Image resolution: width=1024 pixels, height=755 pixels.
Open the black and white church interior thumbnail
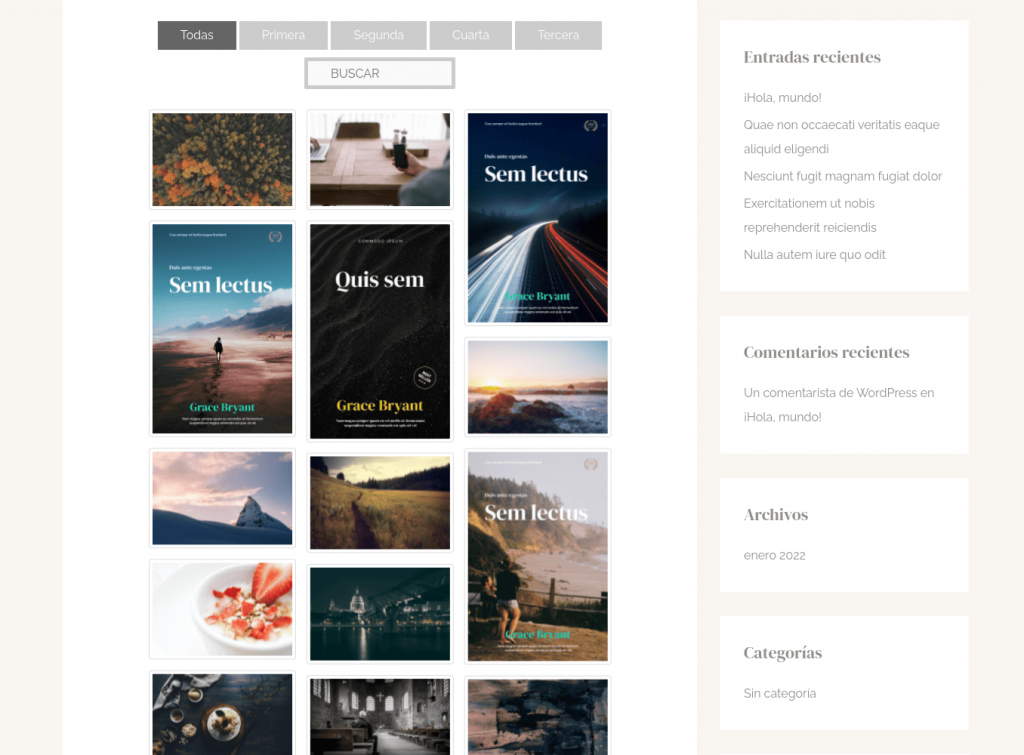click(x=379, y=716)
